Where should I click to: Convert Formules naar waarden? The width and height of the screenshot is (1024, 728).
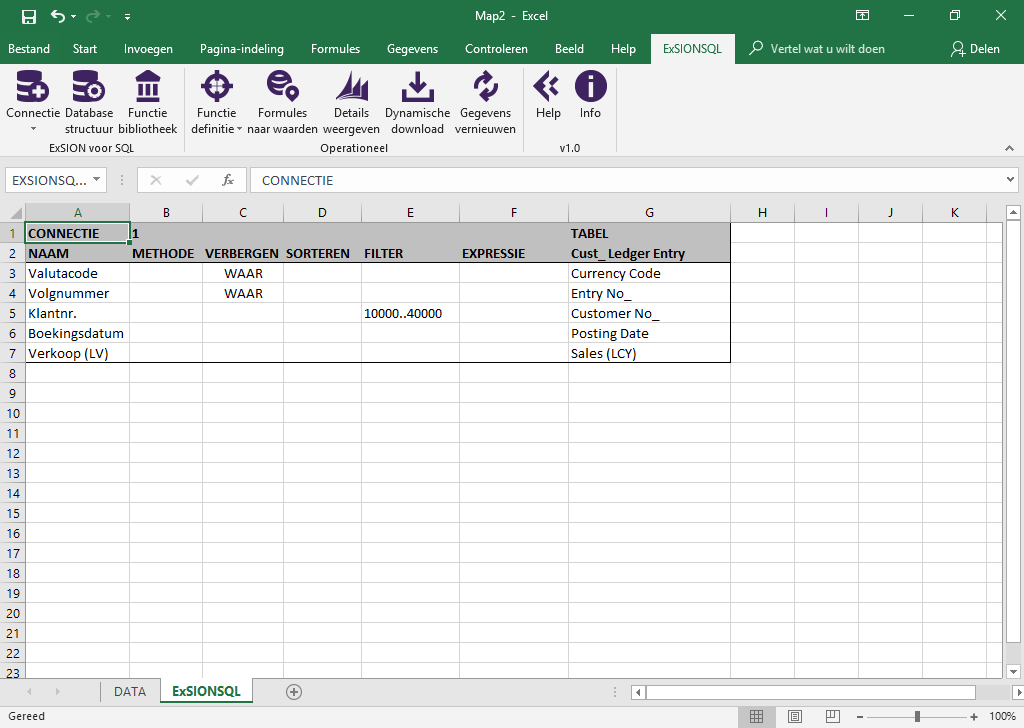click(282, 103)
